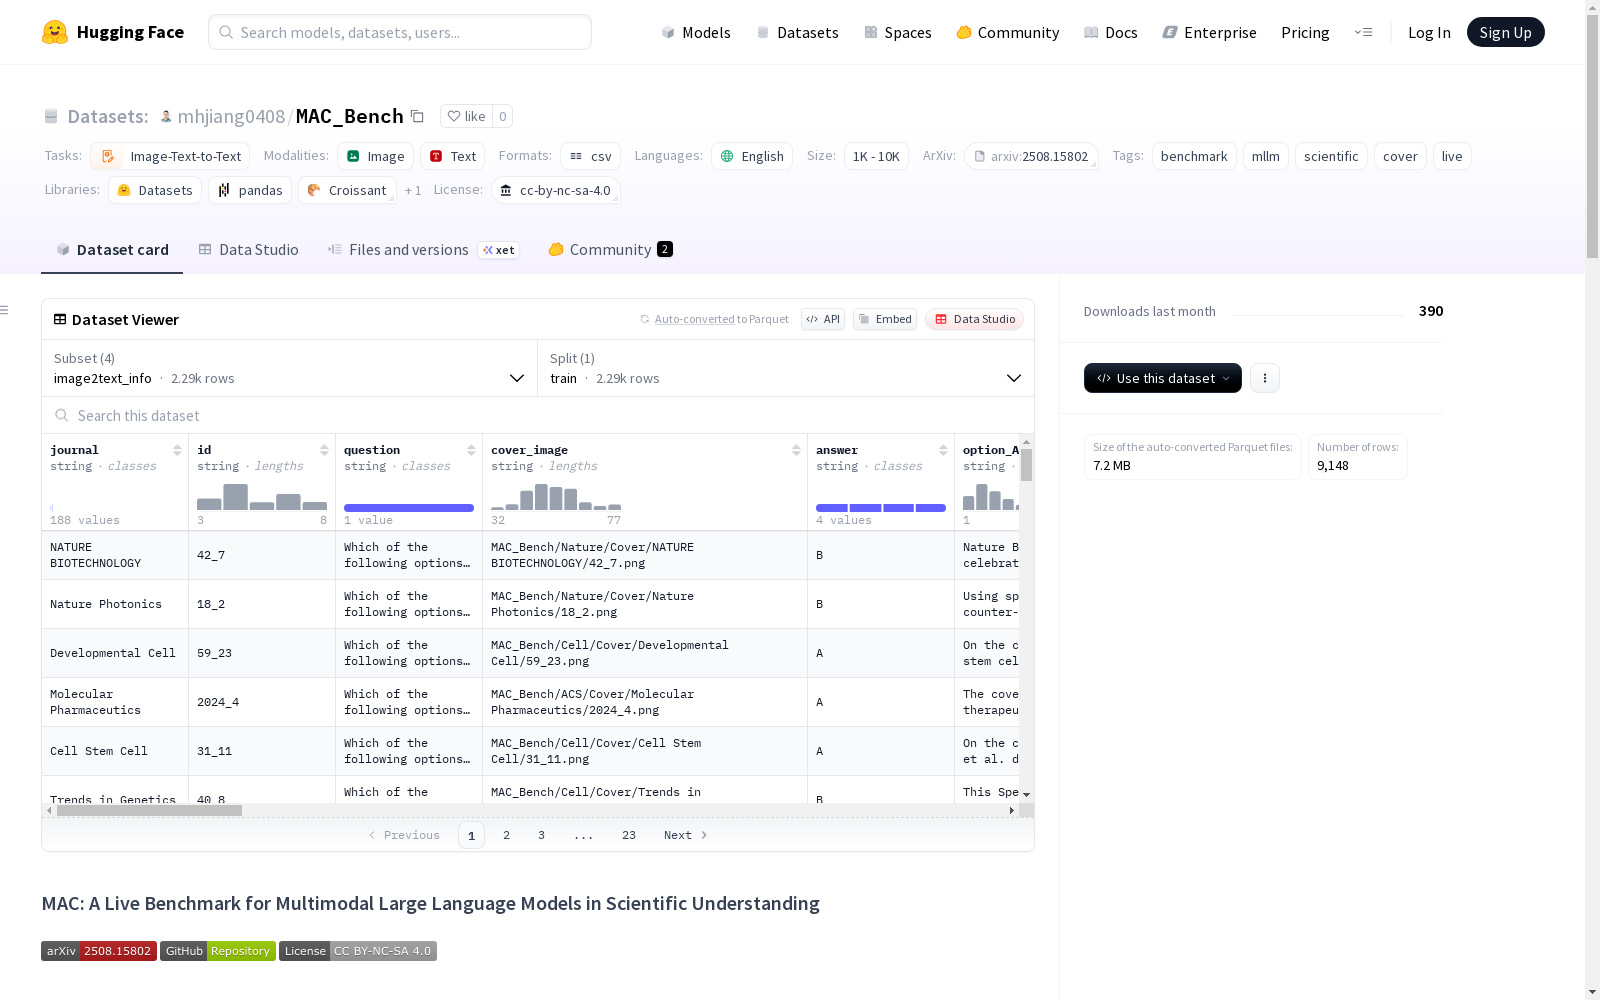
Task: Open the arxiv:2508.15802 paper tag
Action: [1031, 156]
